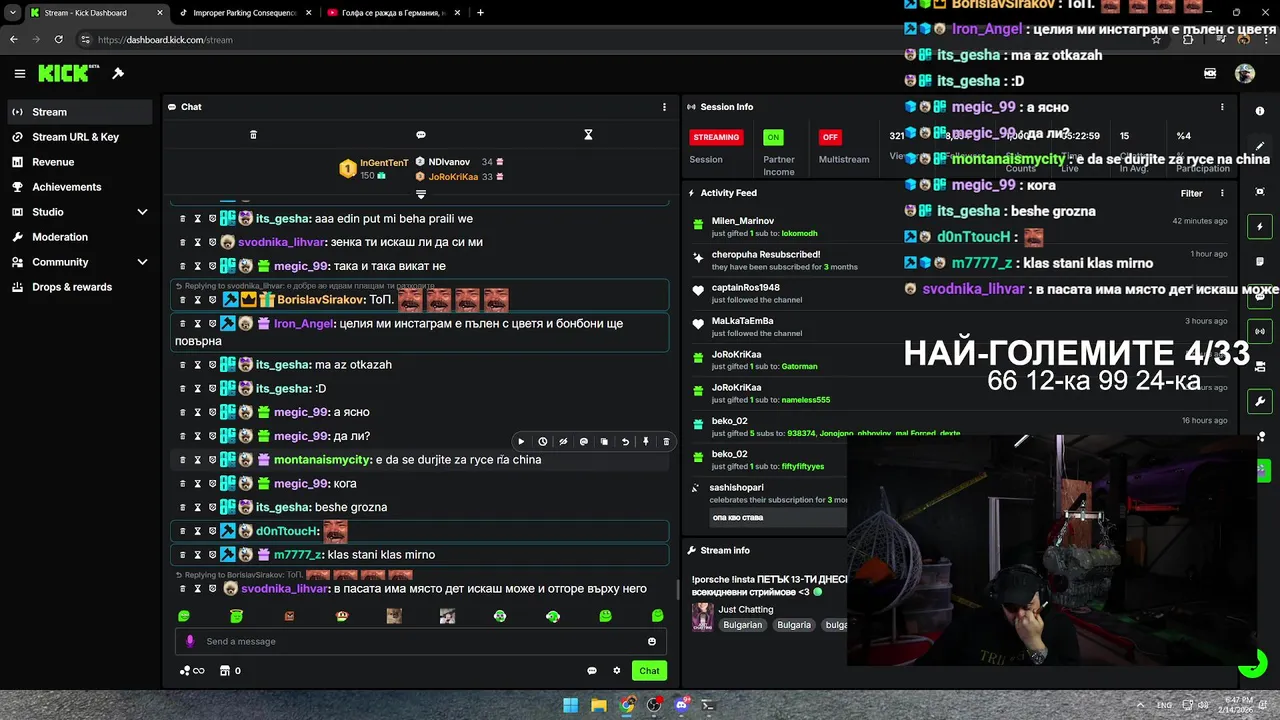This screenshot has width=1280, height=720.
Task: Select Stream in the sidebar
Action: [x=80, y=112]
